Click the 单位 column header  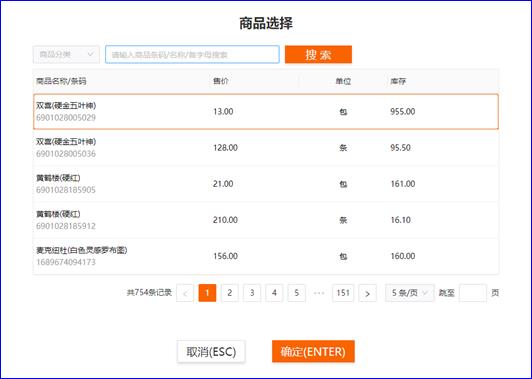(343, 81)
